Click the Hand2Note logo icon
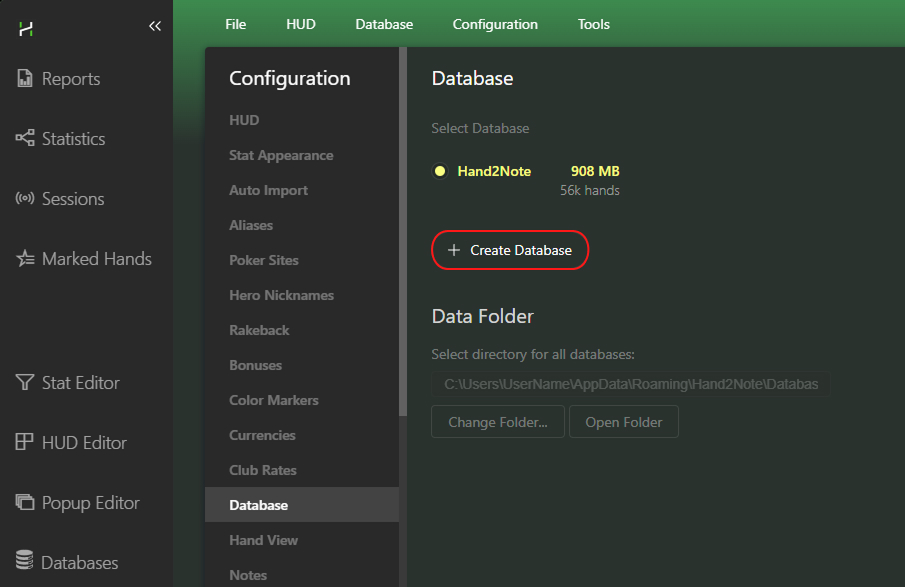This screenshot has height=587, width=905. click(x=25, y=28)
